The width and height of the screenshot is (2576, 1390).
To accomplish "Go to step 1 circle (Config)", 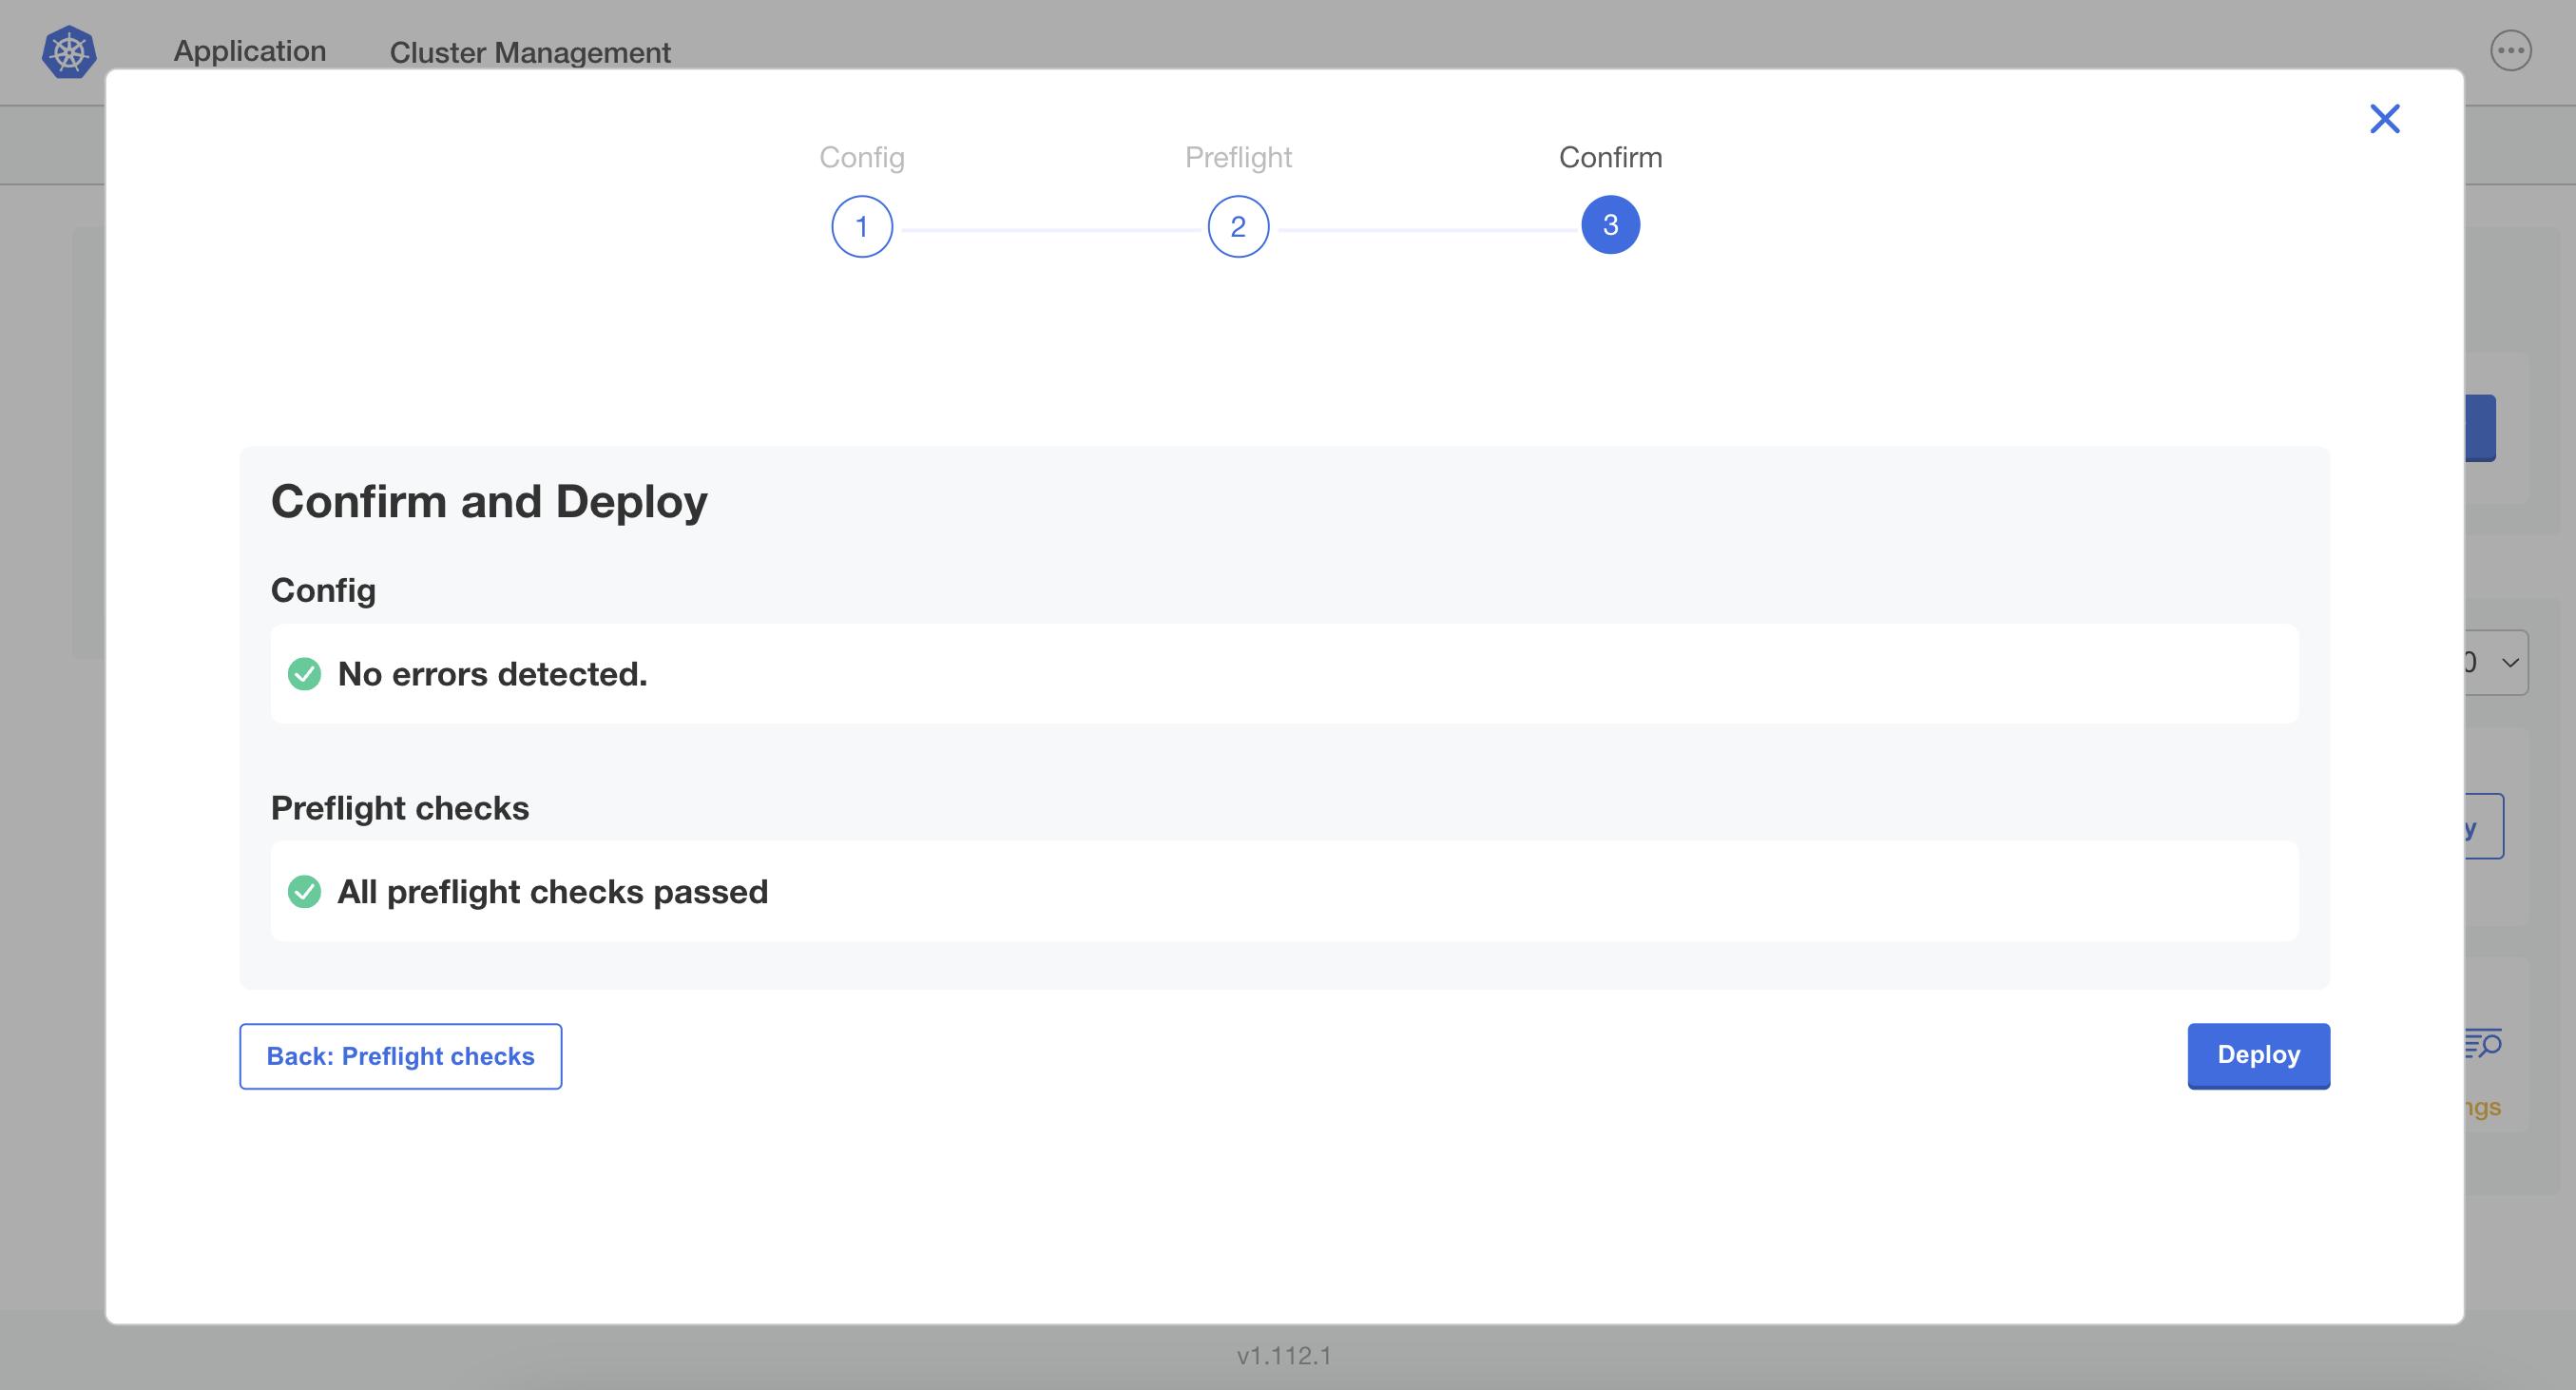I will pyautogui.click(x=861, y=227).
